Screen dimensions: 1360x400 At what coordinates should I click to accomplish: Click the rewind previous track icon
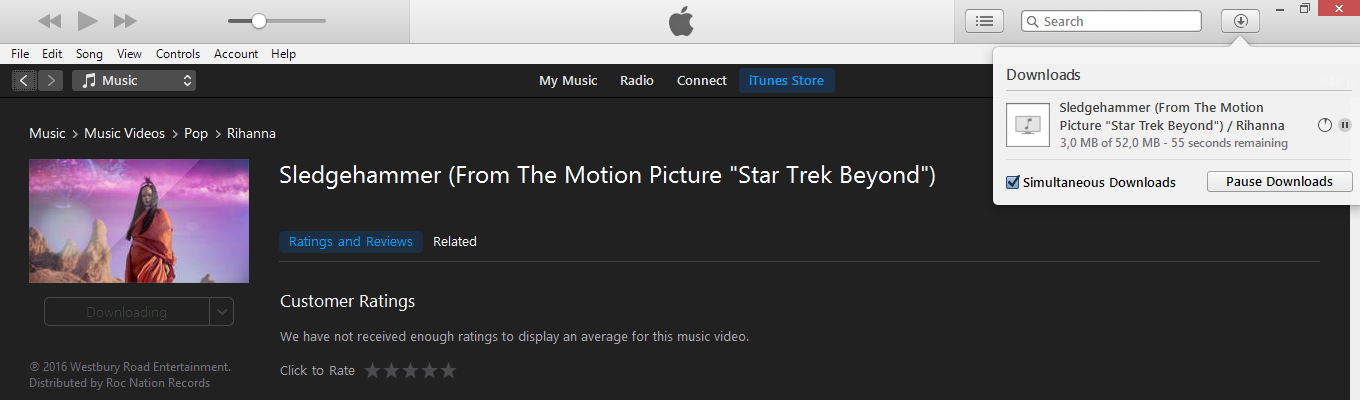(49, 21)
